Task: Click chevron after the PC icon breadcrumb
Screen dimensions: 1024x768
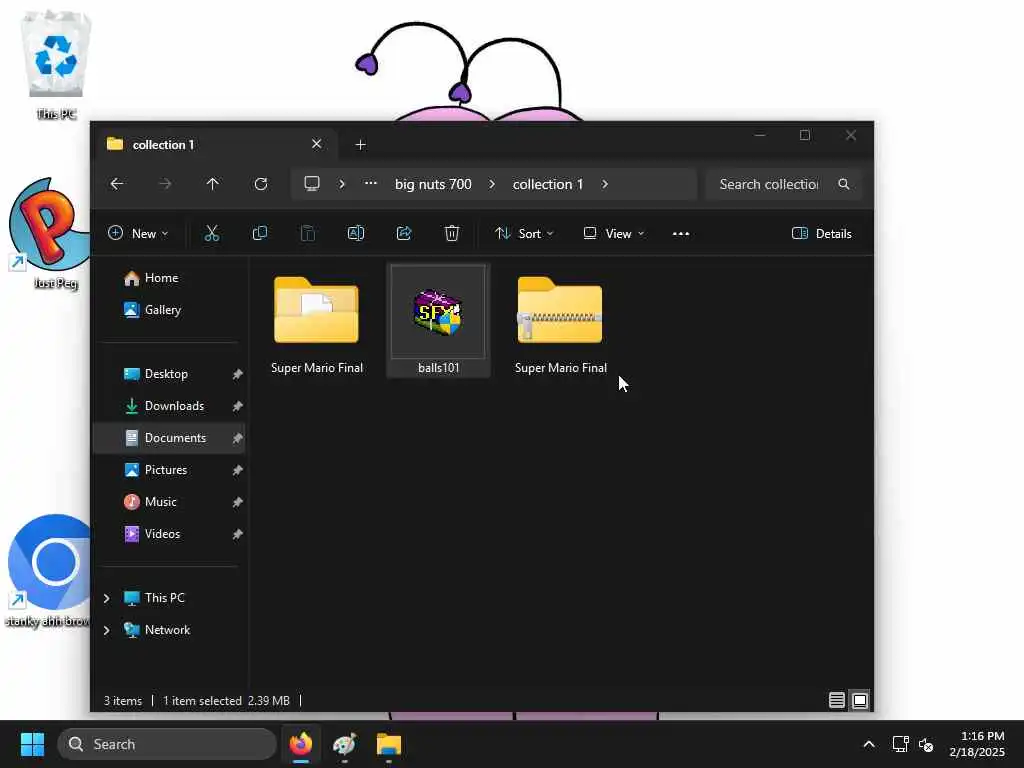Action: coord(342,184)
